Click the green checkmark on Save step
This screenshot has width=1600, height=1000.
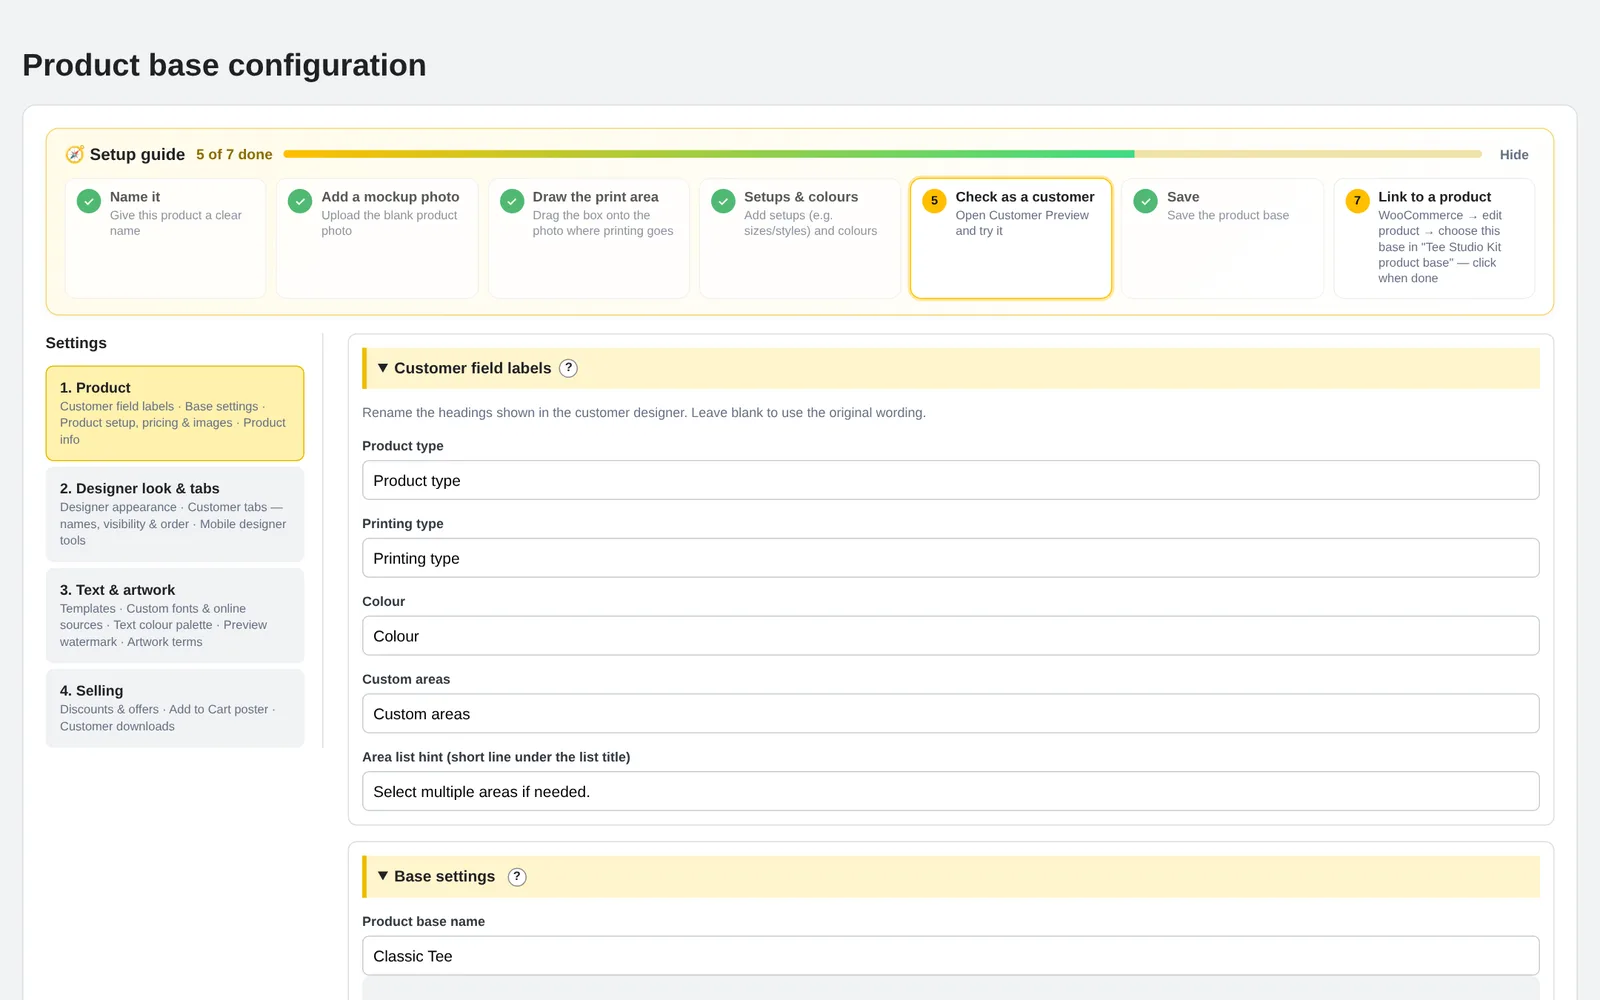click(x=1146, y=200)
